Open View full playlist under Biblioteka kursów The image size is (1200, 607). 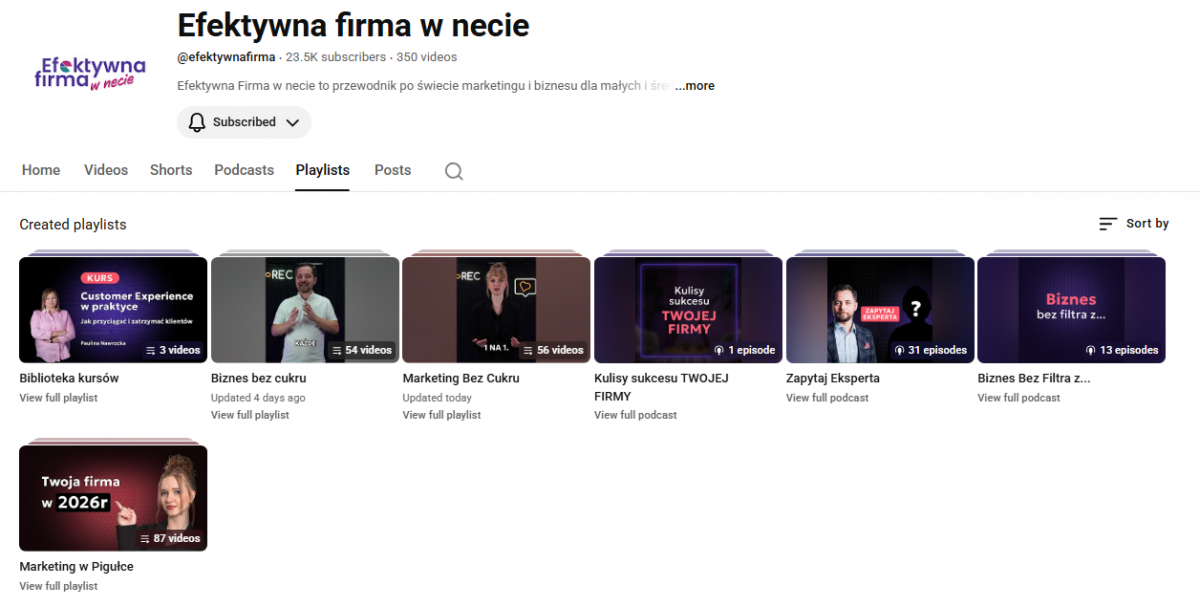tap(58, 398)
